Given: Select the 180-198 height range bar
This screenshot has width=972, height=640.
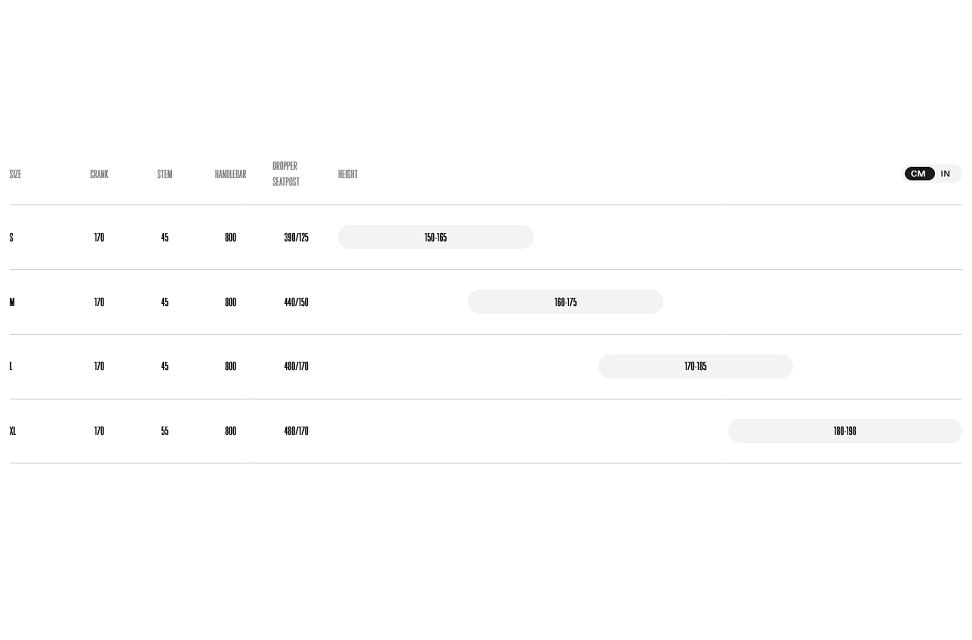Looking at the screenshot, I should tap(845, 431).
